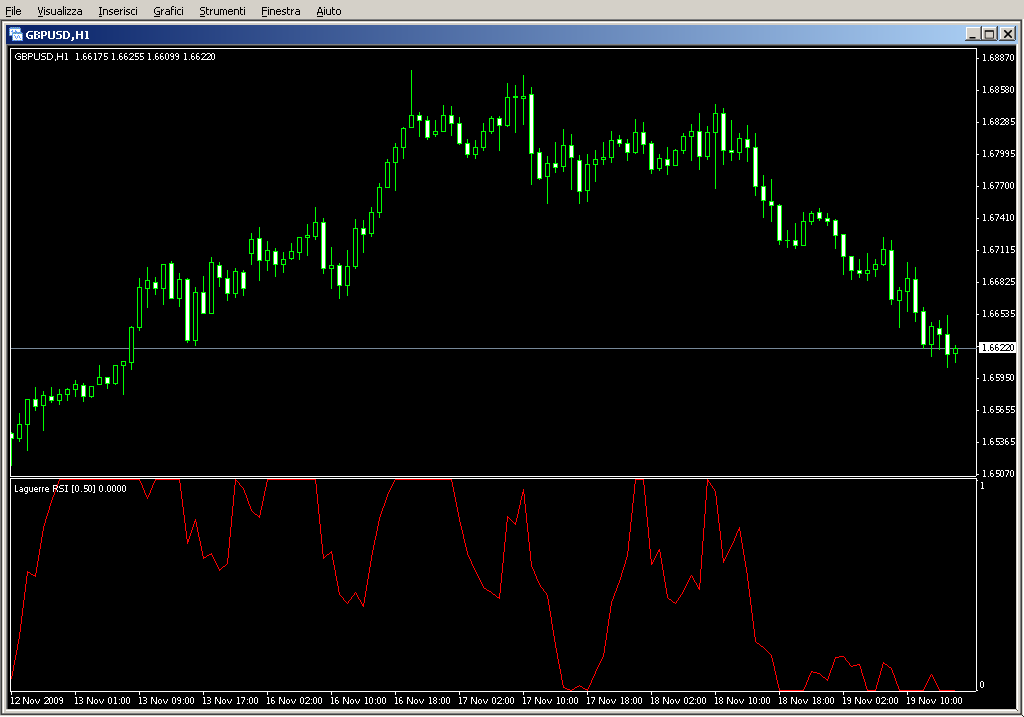Click price scale value 1.67700
This screenshot has width=1024, height=717.
(999, 185)
